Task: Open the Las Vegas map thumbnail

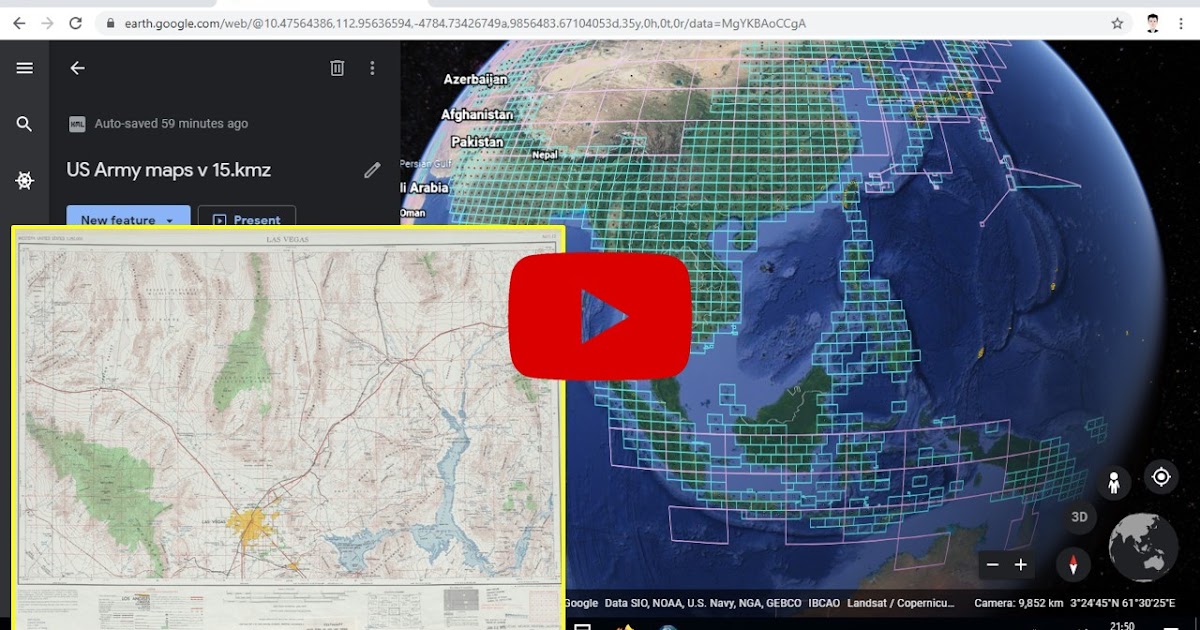Action: 289,427
